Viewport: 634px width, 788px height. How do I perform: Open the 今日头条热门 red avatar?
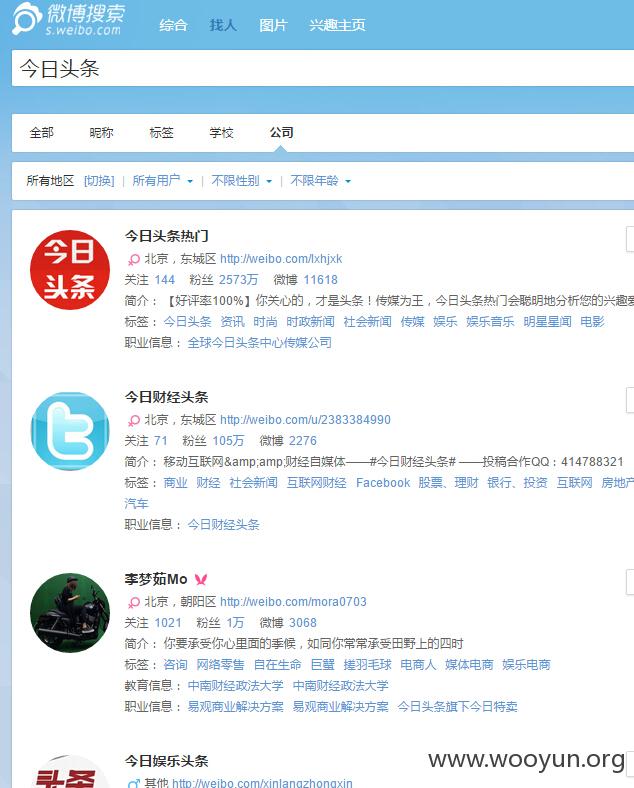click(70, 270)
